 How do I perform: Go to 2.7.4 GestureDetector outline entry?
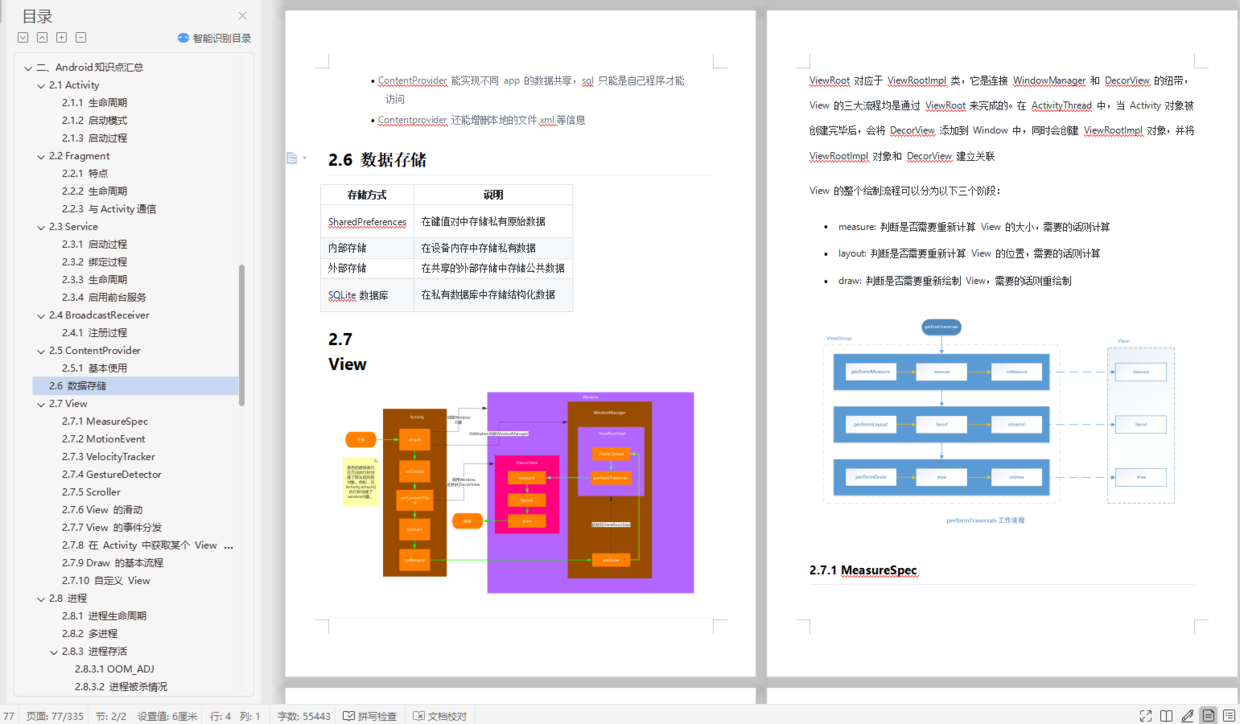click(x=111, y=475)
